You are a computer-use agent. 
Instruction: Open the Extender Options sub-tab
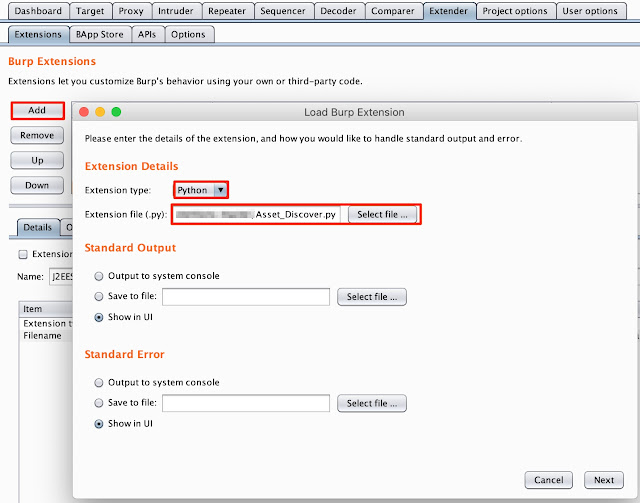(188, 35)
